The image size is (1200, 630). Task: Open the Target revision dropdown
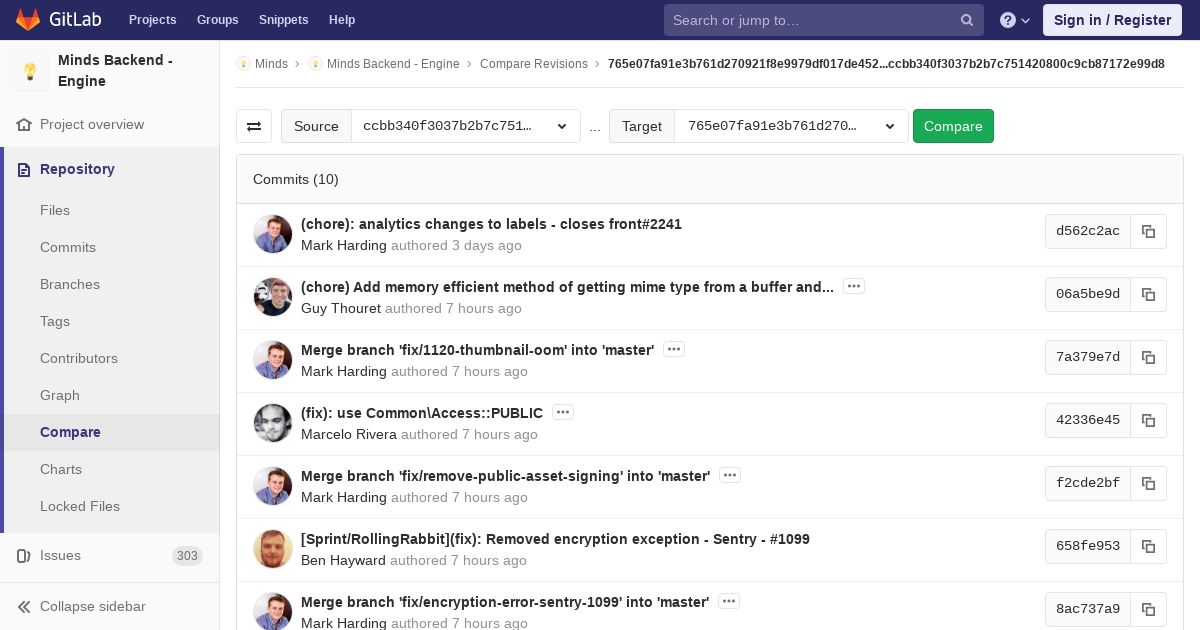791,126
